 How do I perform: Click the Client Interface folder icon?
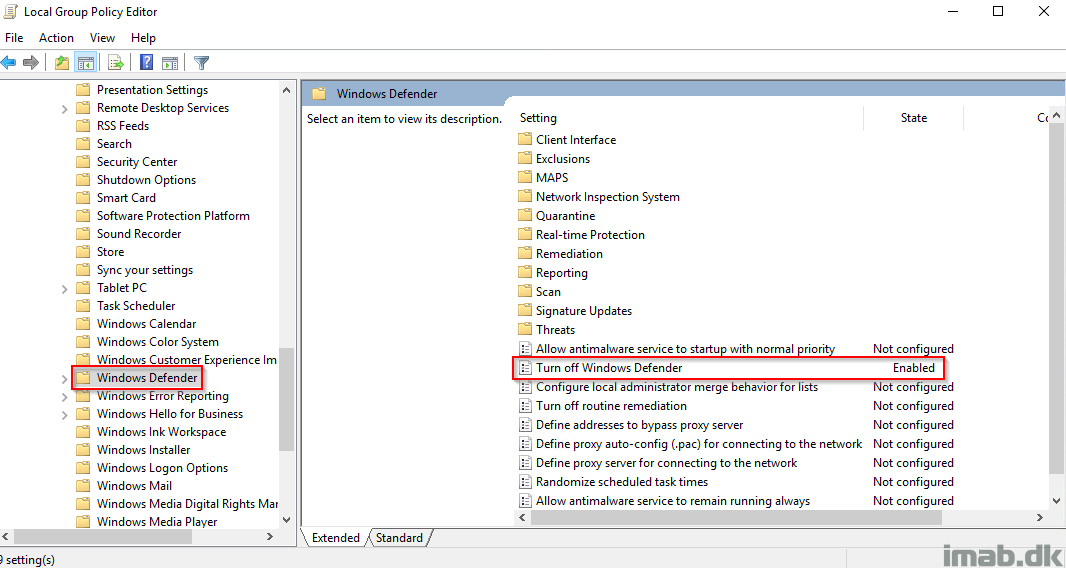(x=525, y=139)
